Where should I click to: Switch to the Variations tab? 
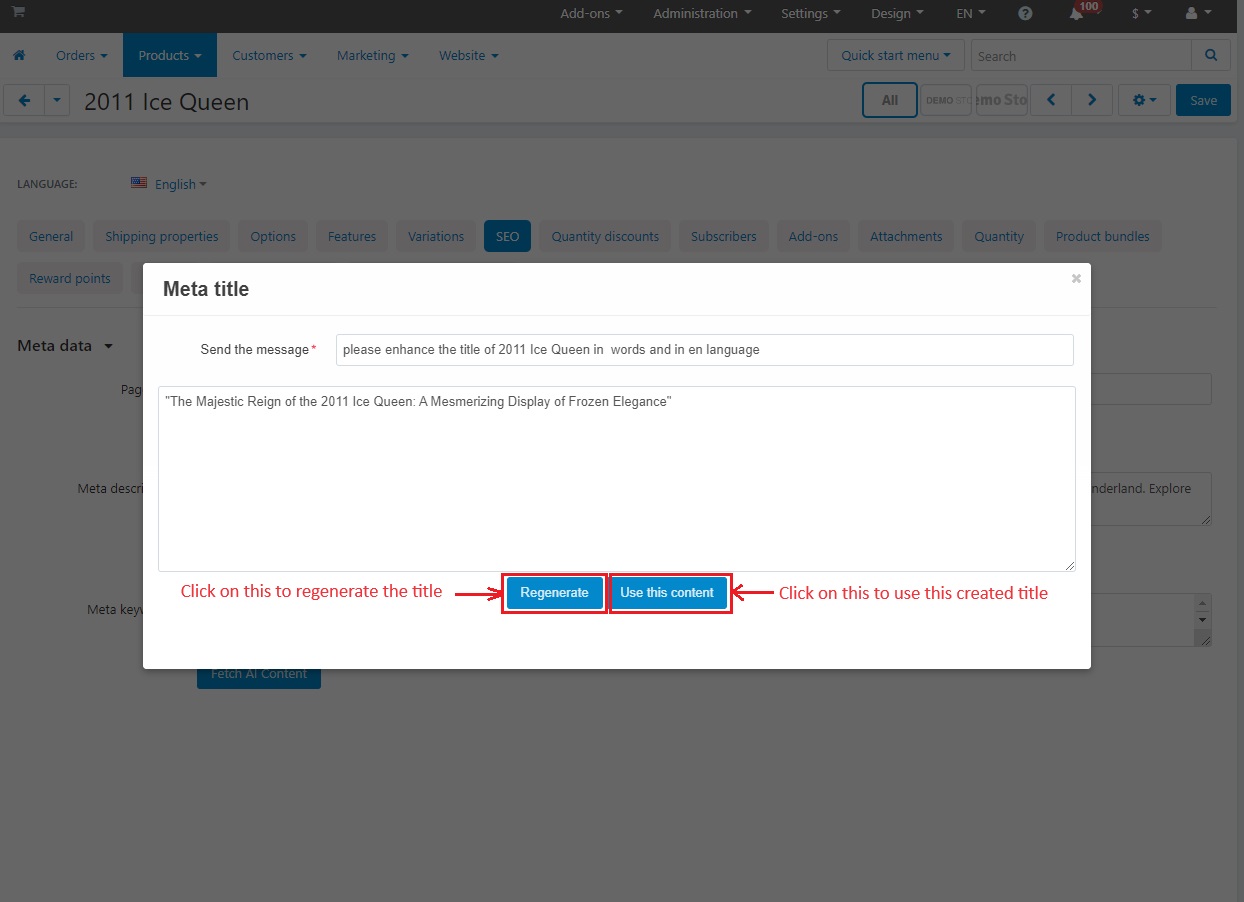click(436, 237)
